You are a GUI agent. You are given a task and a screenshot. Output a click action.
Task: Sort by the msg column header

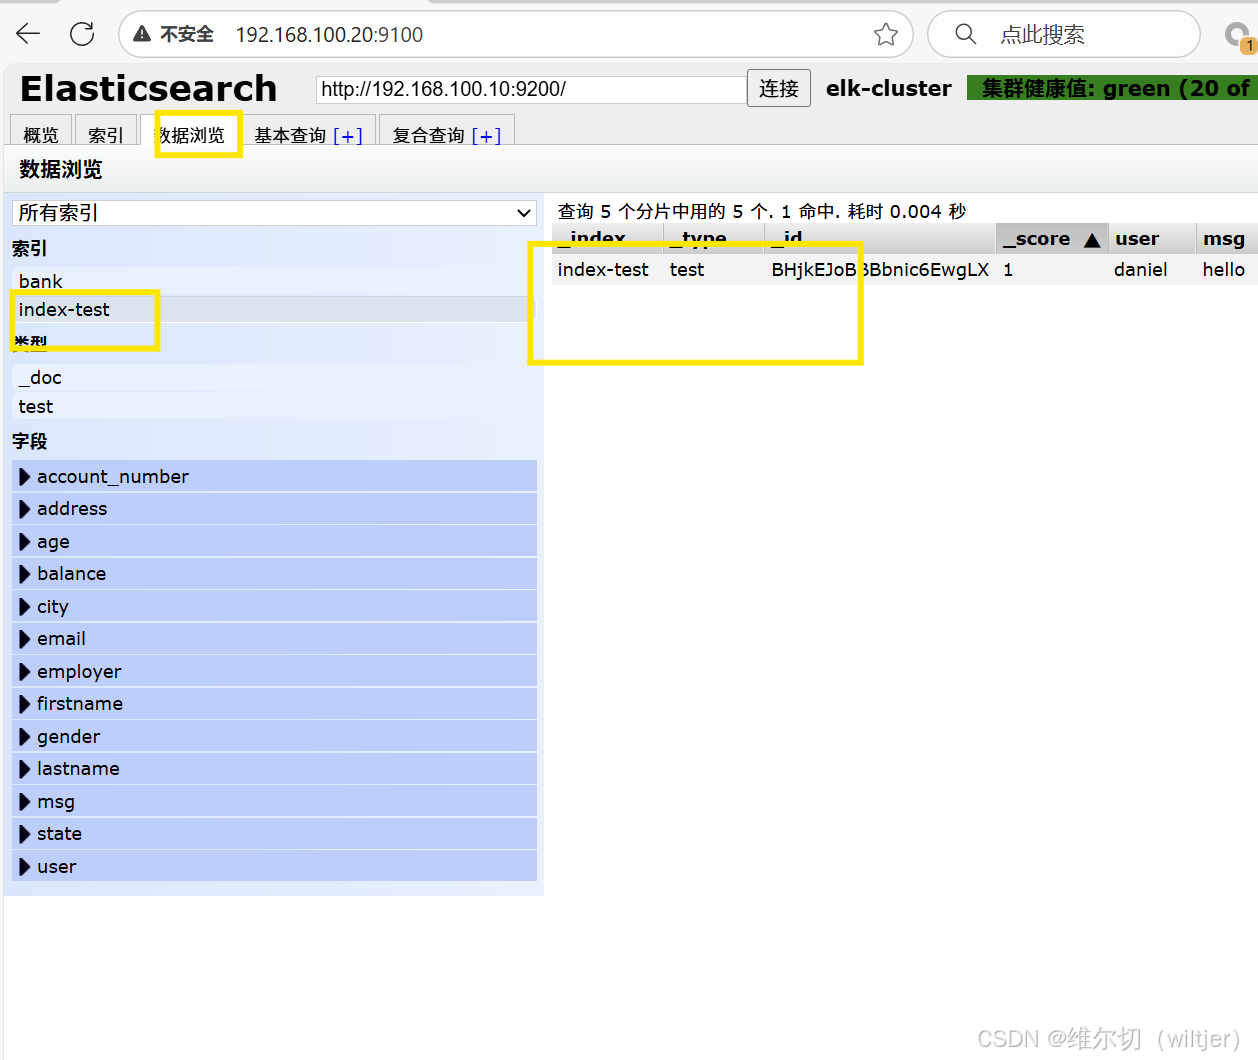(x=1227, y=239)
